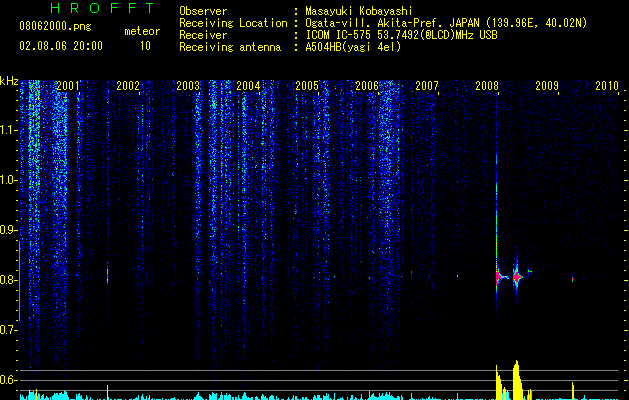The image size is (629, 400).
Task: Click the tallest yellow power peak before 2009
Action: tap(517, 380)
